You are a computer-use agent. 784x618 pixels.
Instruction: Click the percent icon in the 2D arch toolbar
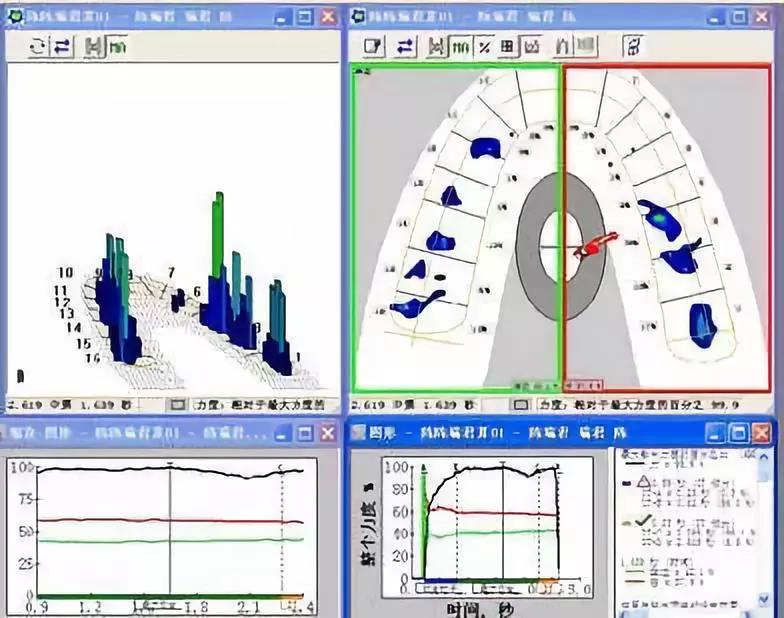pyautogui.click(x=484, y=46)
